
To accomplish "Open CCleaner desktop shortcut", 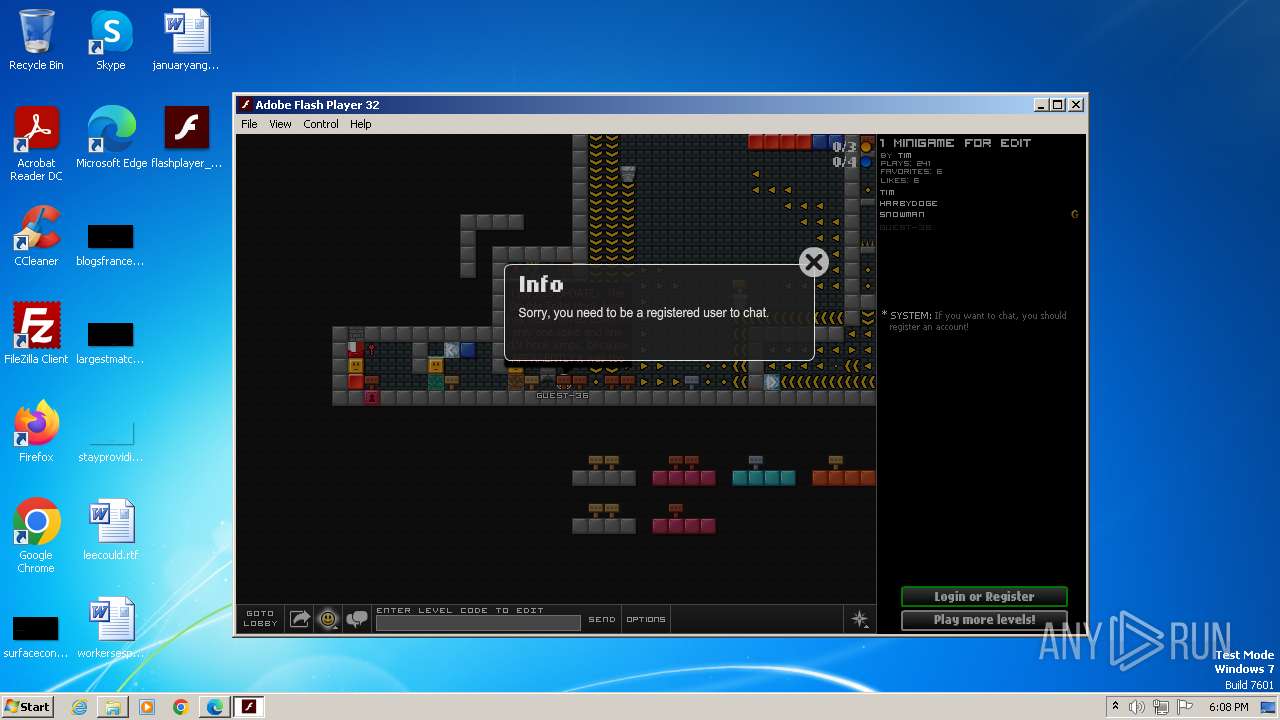I will pos(36,236).
